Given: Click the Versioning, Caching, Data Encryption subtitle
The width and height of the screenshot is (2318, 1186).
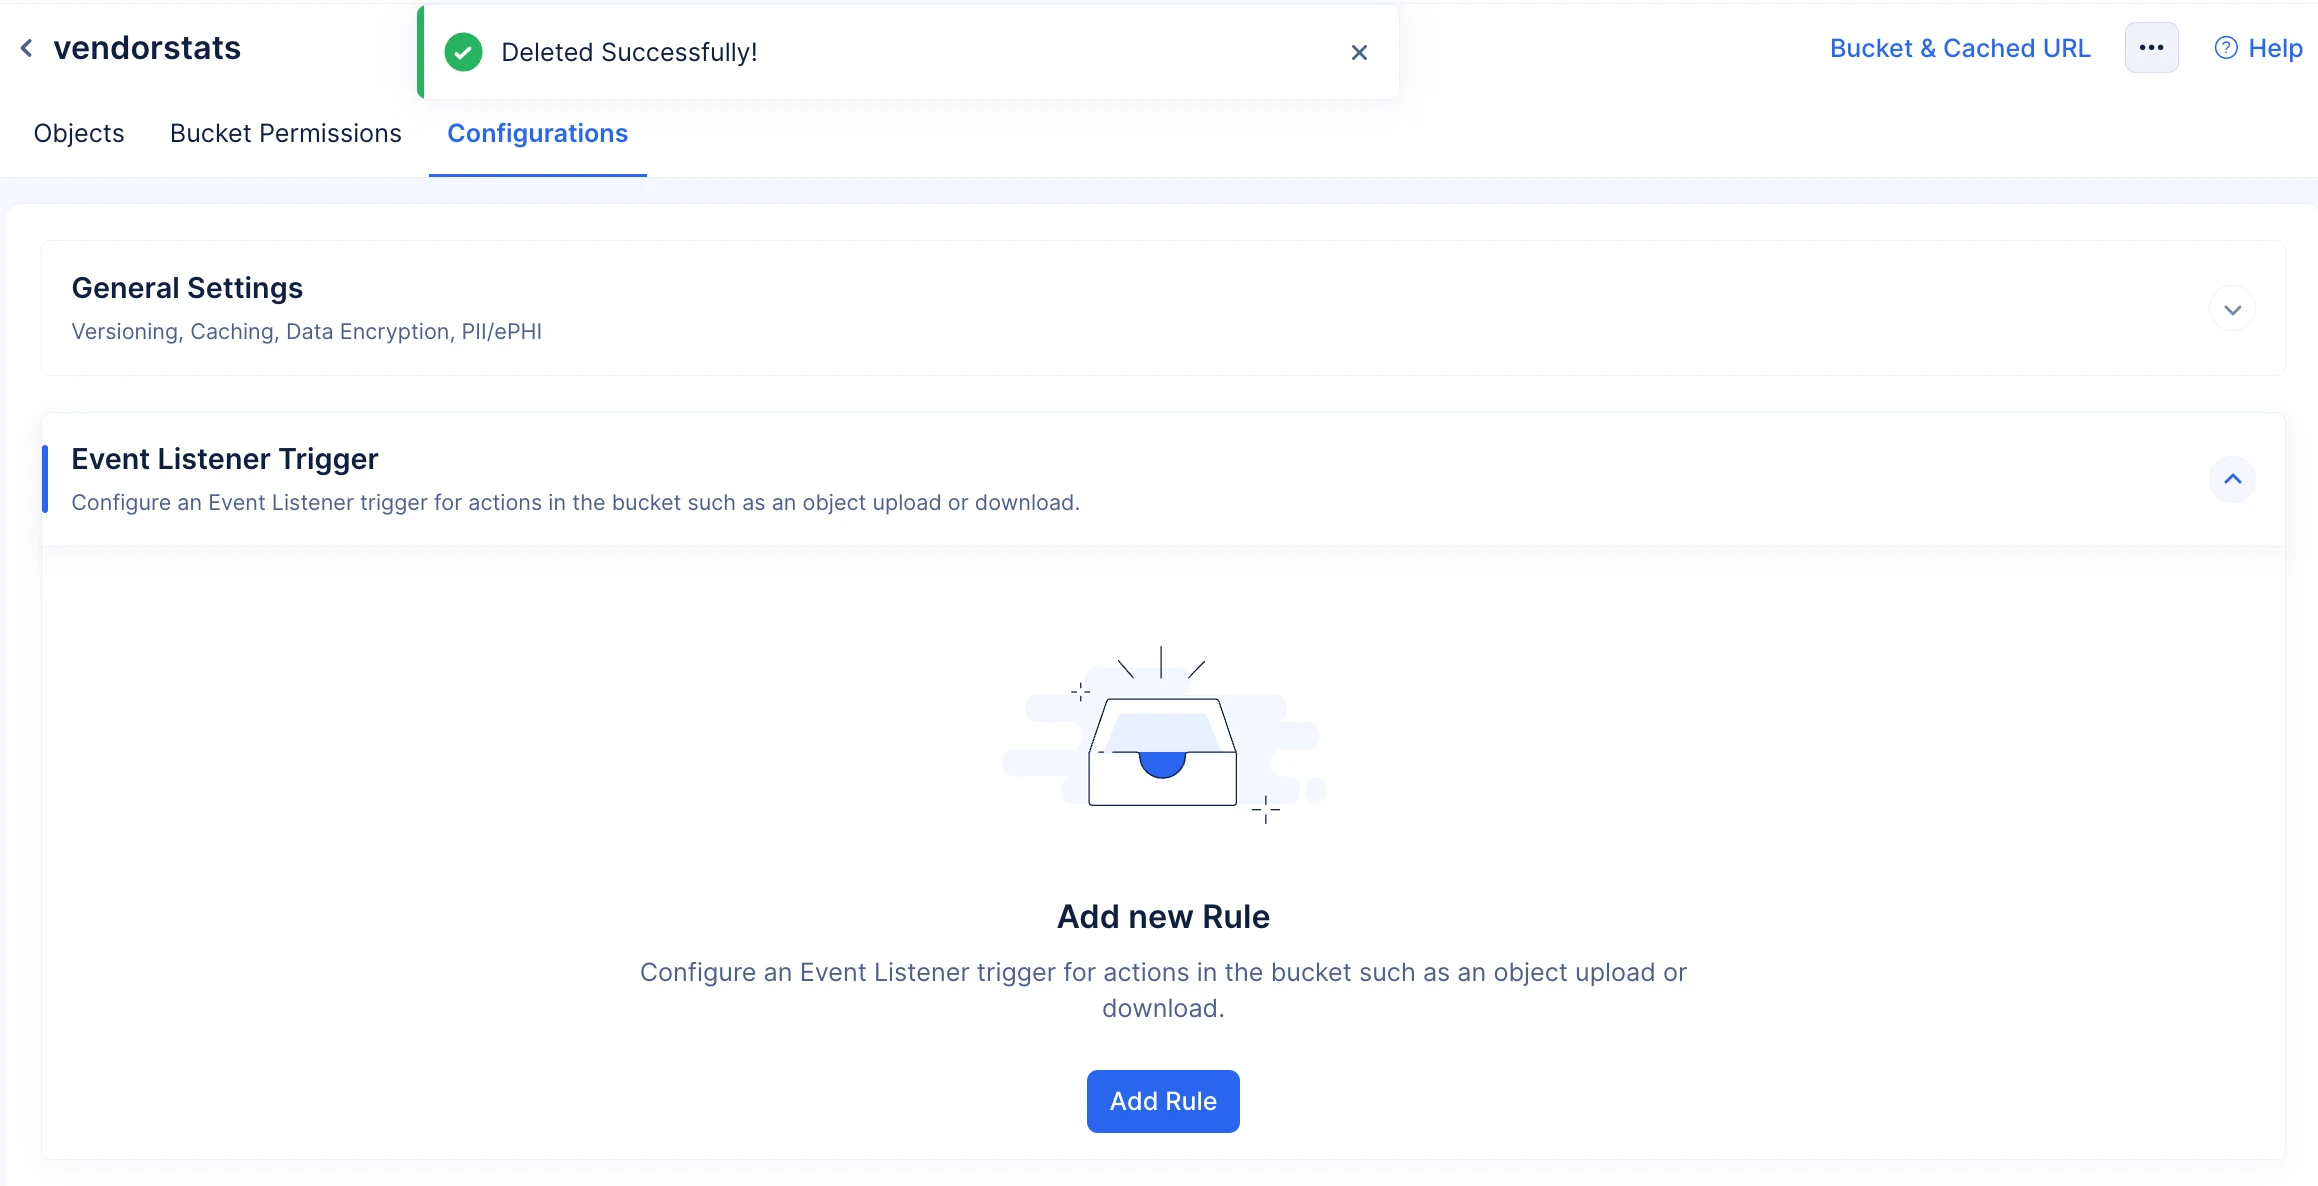Looking at the screenshot, I should (x=306, y=331).
